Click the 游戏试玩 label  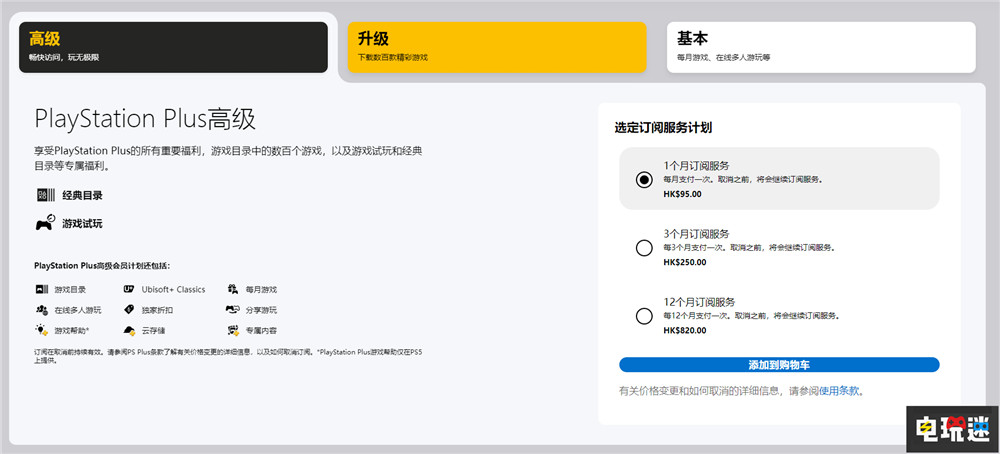point(82,224)
